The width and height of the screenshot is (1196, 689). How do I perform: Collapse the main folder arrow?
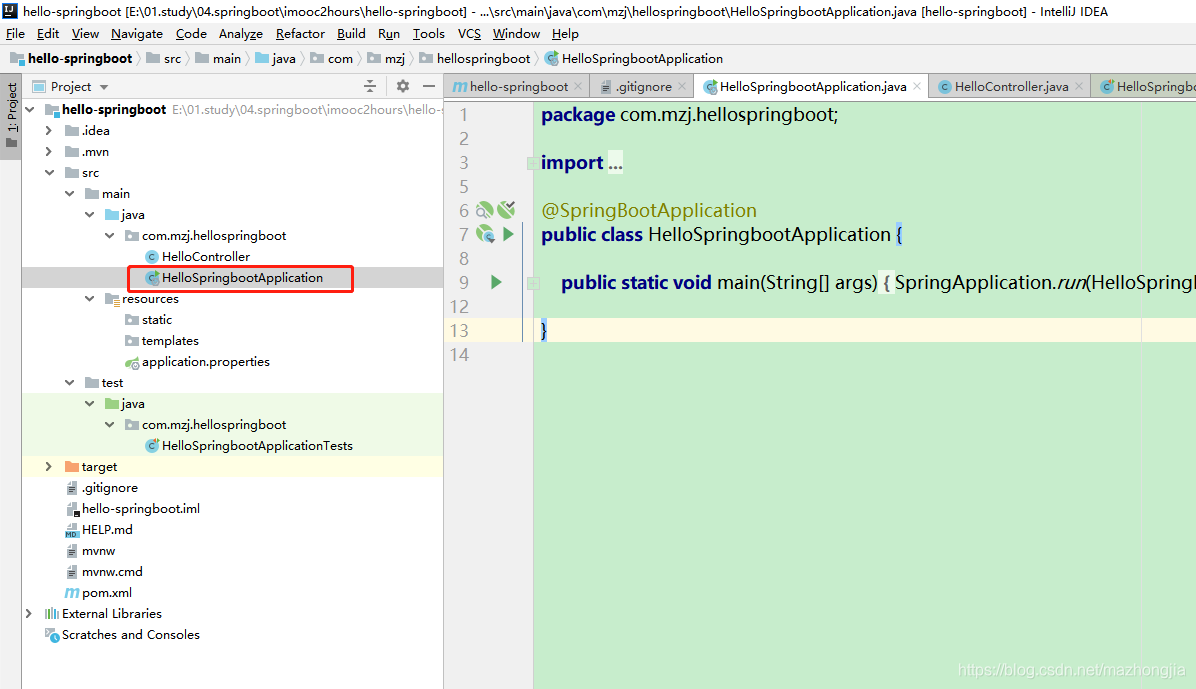70,194
